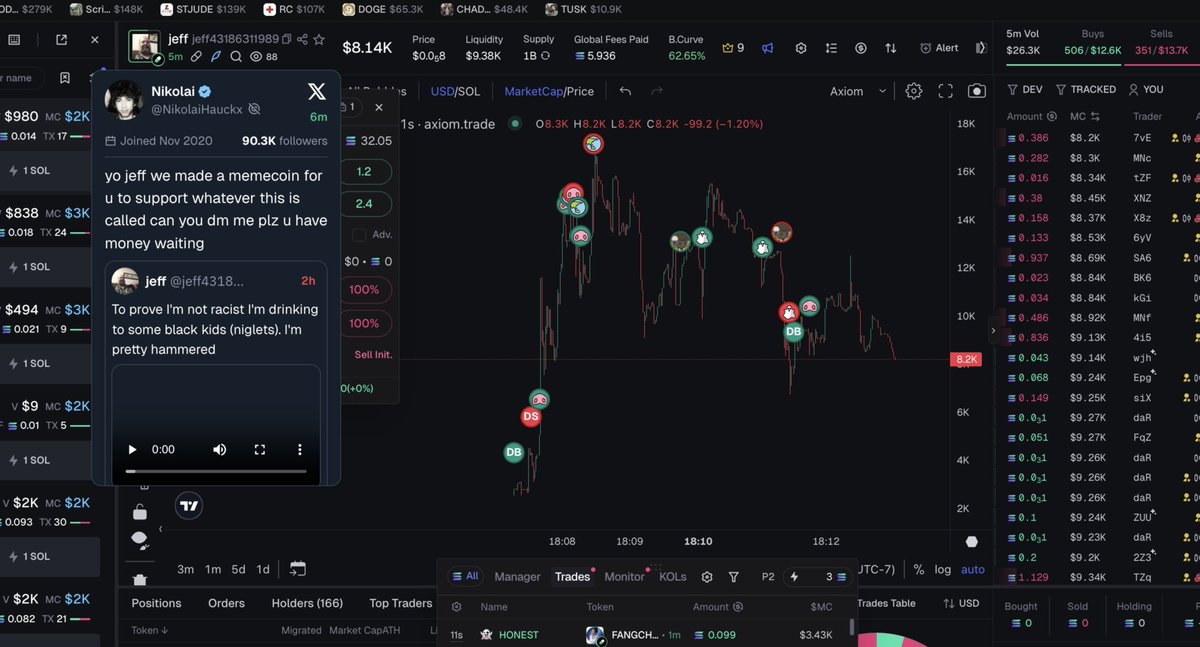Click the crown icon showing 9

click(733, 48)
